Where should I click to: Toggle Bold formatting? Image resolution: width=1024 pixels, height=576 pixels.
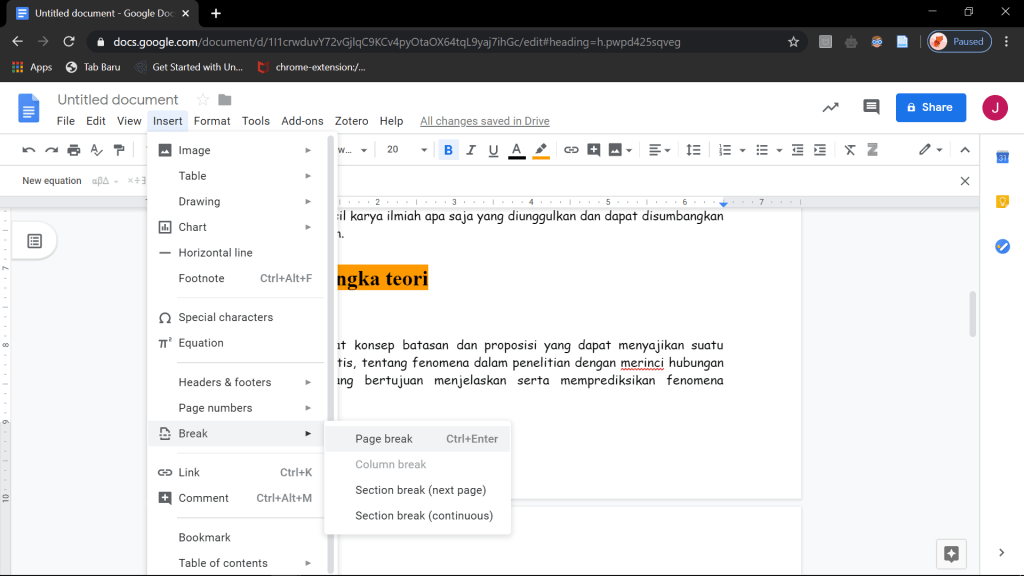pyautogui.click(x=448, y=150)
